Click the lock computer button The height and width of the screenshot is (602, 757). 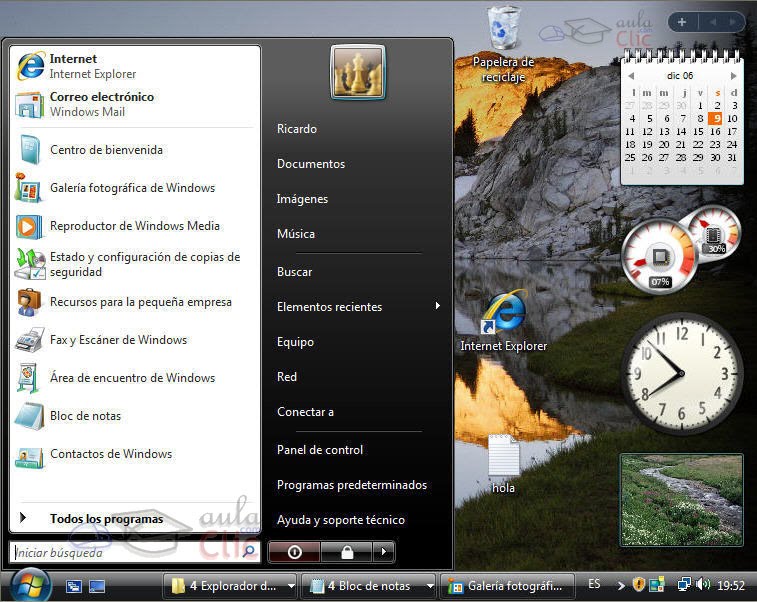tap(347, 552)
